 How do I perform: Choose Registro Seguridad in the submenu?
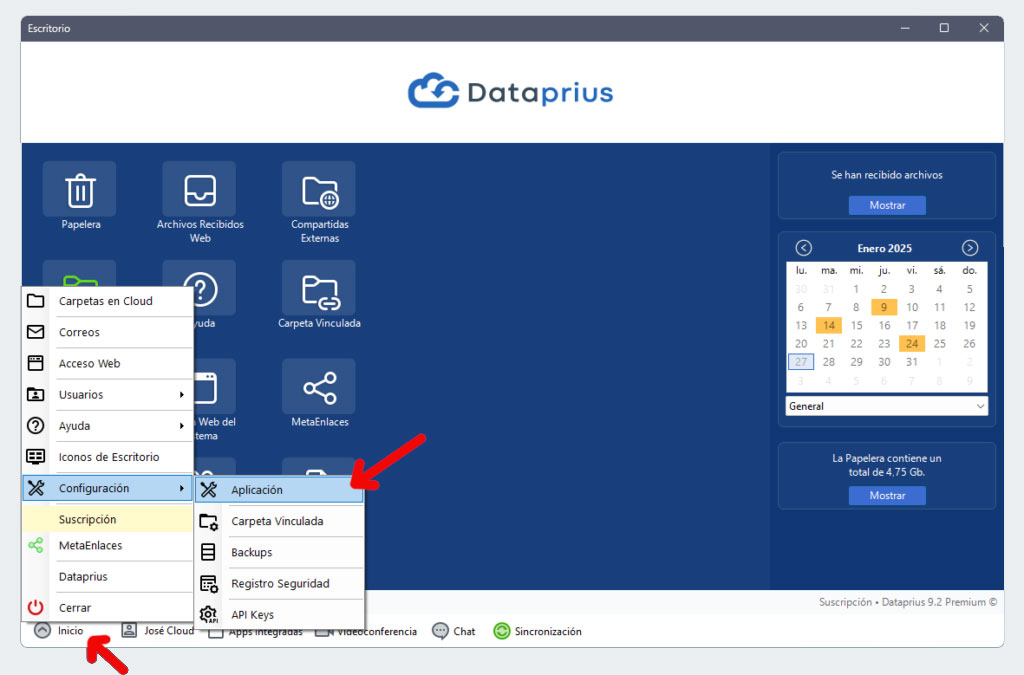(280, 584)
